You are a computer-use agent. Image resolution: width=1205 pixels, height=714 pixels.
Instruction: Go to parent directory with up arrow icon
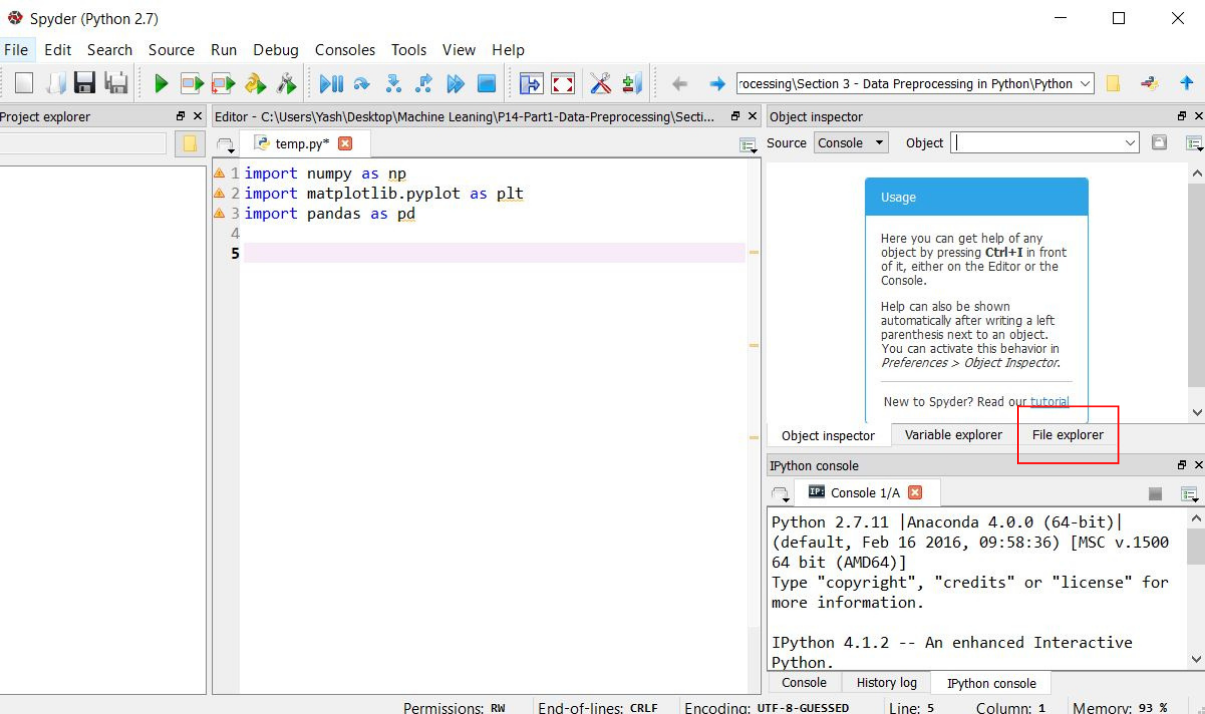[x=1186, y=82]
